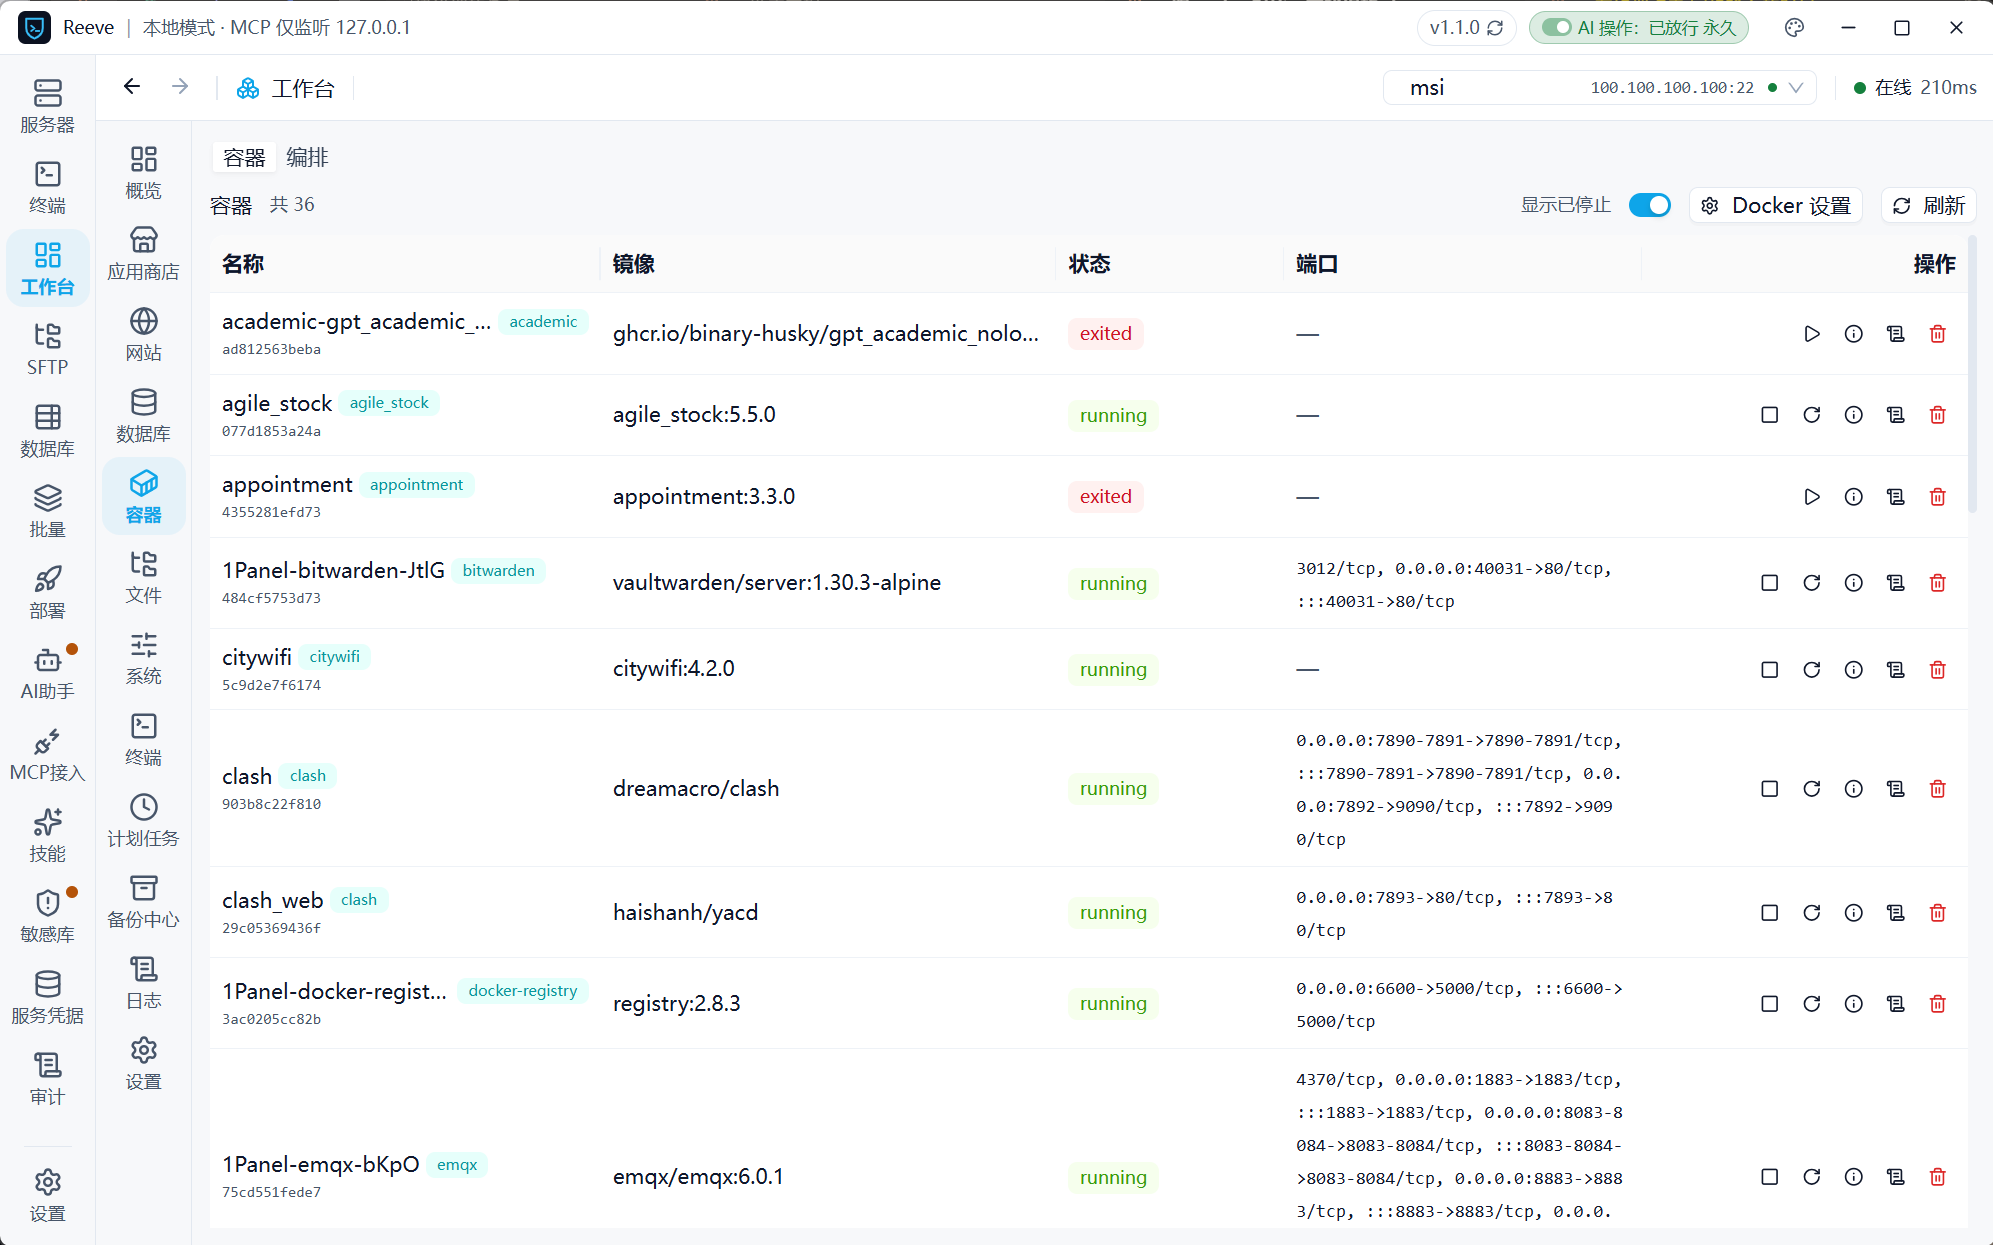Open the 概览 overview panel
The height and width of the screenshot is (1245, 1993).
point(143,172)
